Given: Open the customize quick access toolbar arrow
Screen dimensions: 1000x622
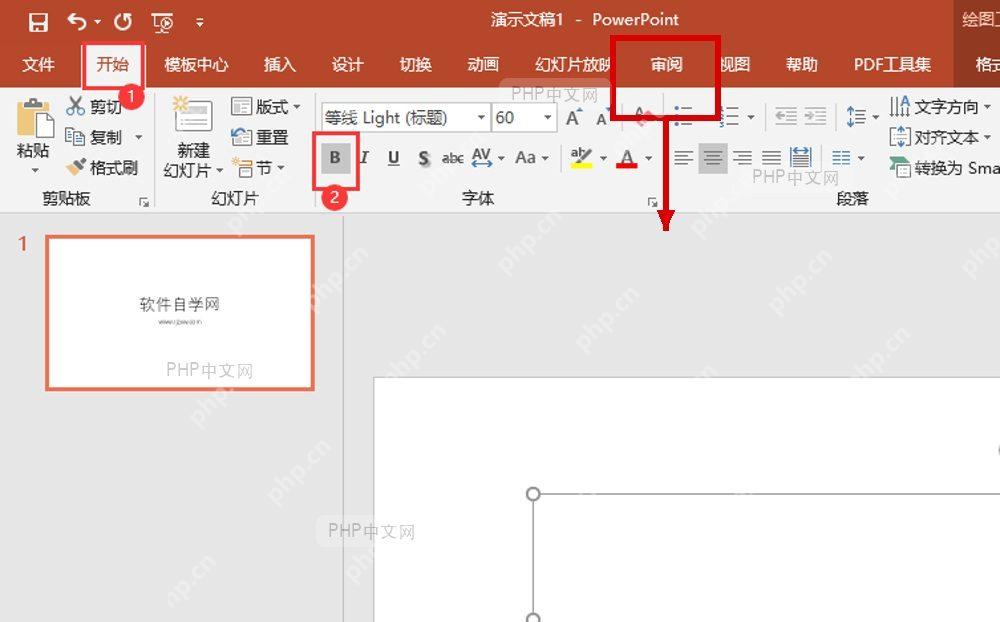Looking at the screenshot, I should click(x=200, y=23).
